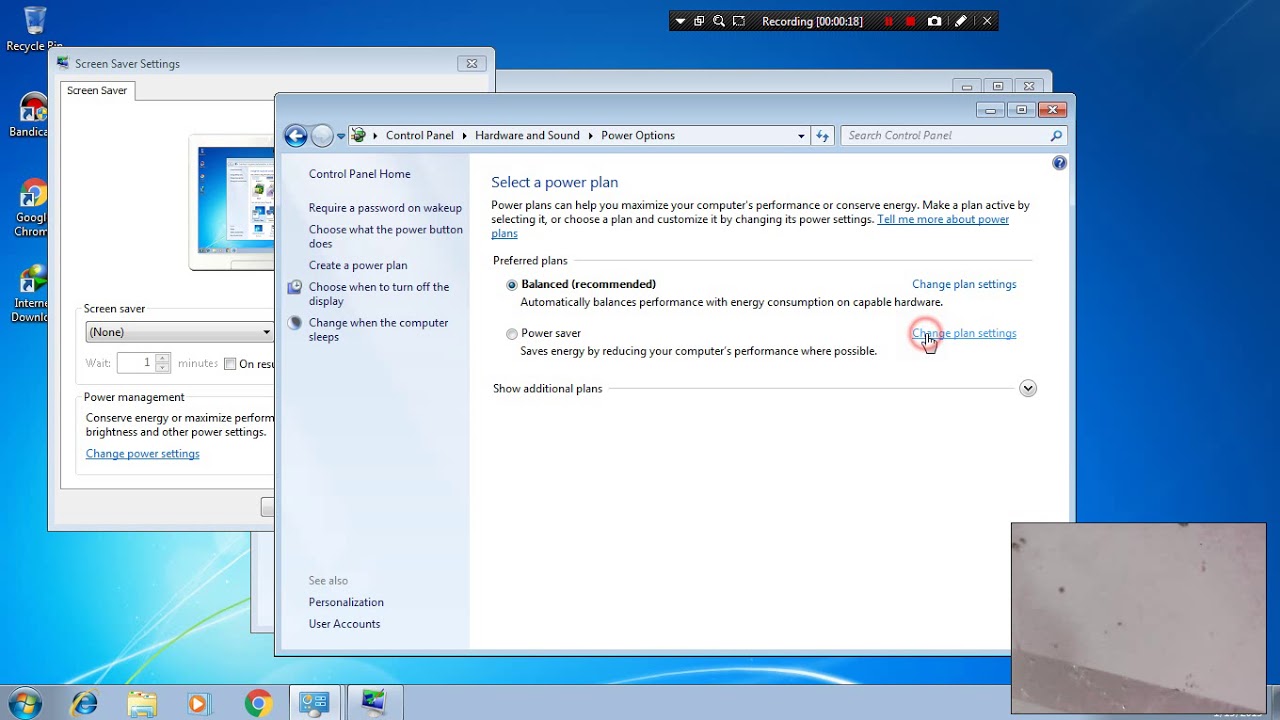Open Choose when to turn off display
Screen dimensions: 1280x720
[379, 294]
